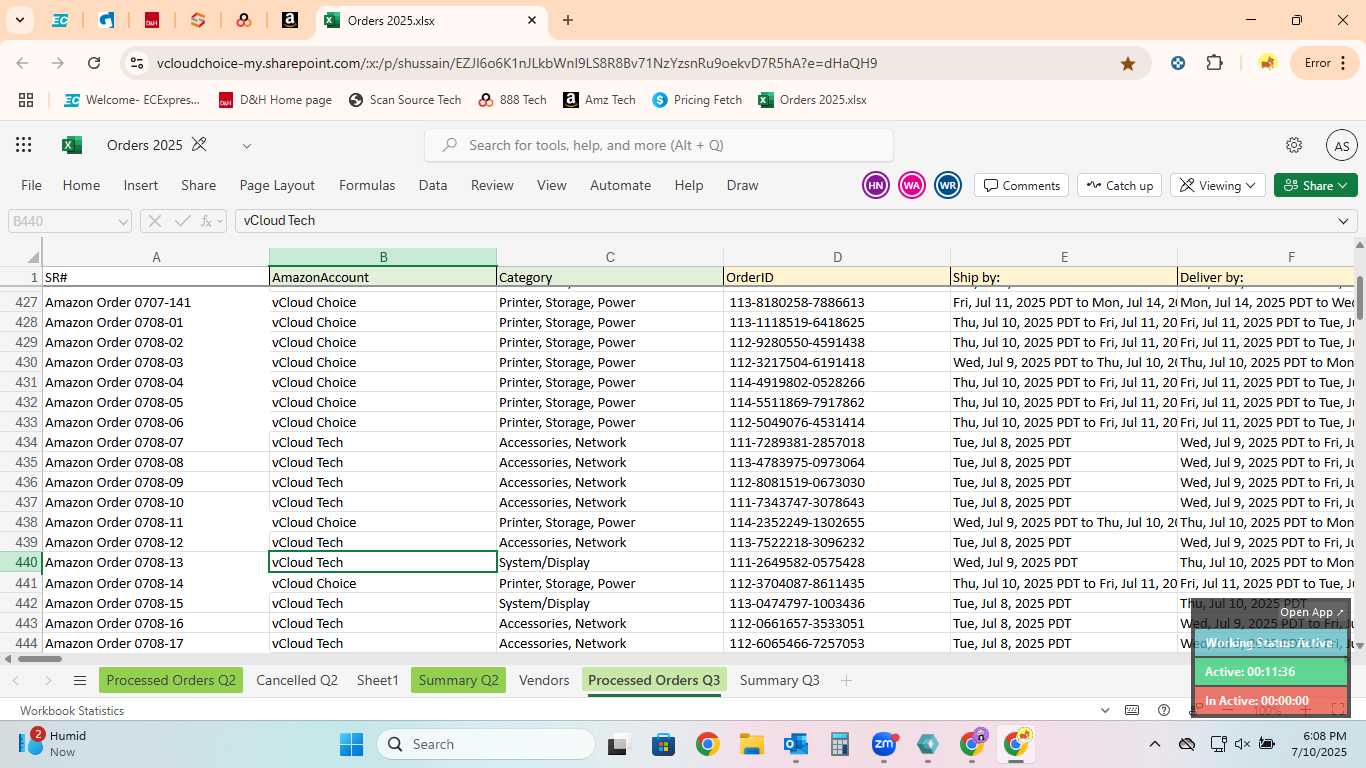The height and width of the screenshot is (768, 1366).
Task: Click Open App in tracker widget
Action: (1312, 612)
